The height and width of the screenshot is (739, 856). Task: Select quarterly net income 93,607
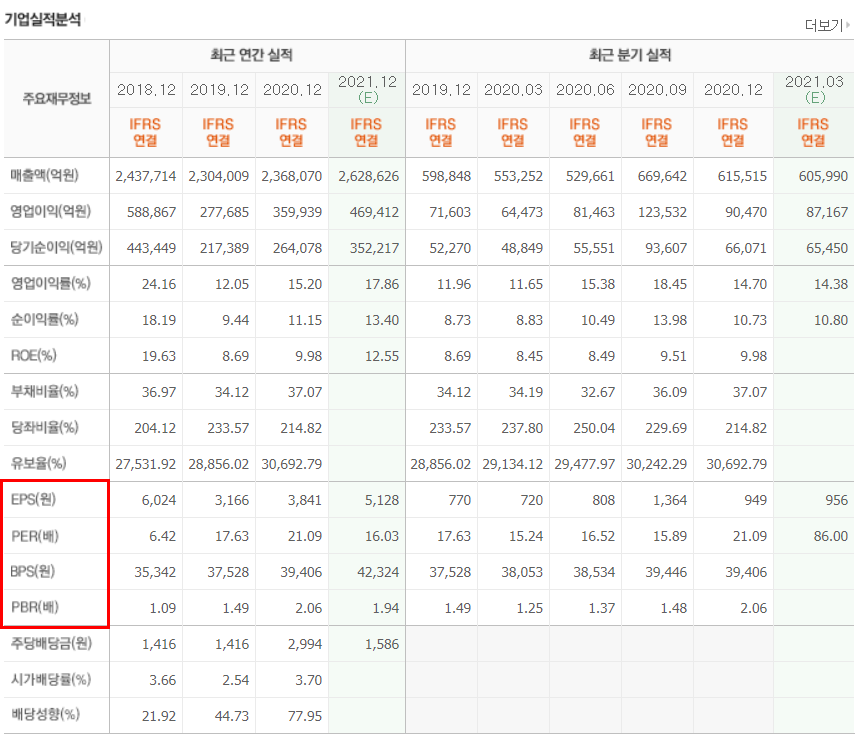click(666, 248)
